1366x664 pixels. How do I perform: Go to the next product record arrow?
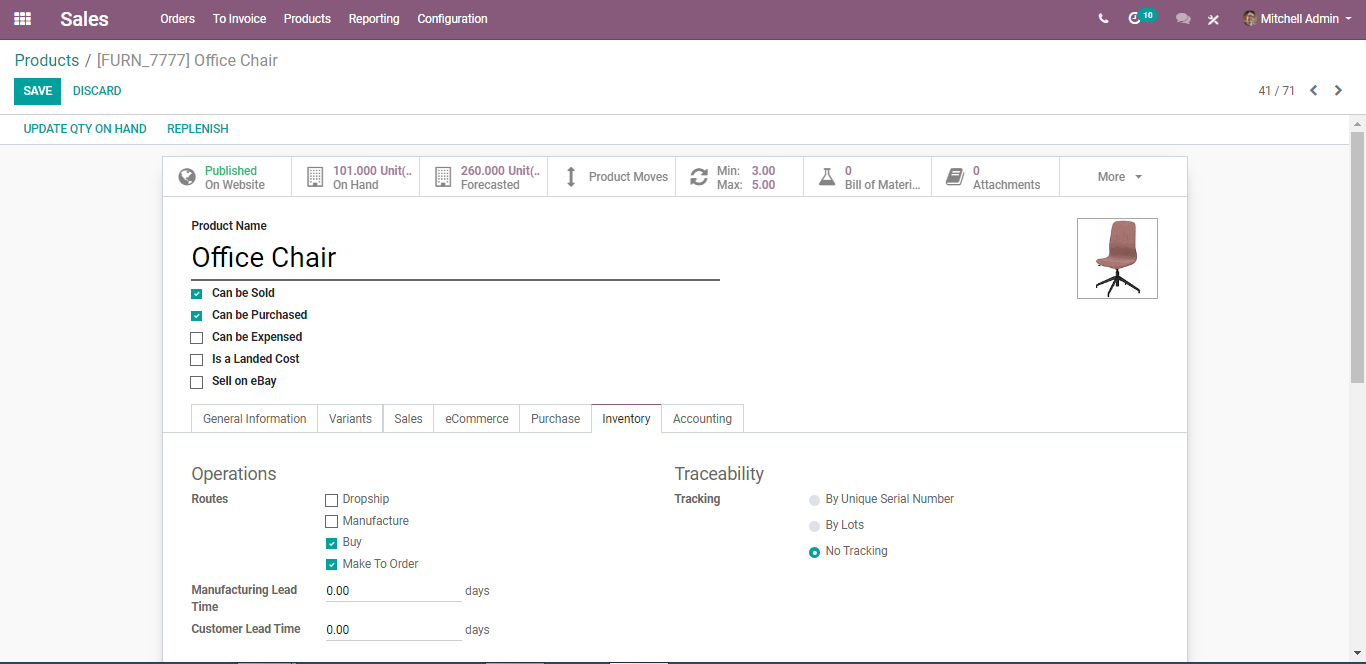(x=1338, y=91)
